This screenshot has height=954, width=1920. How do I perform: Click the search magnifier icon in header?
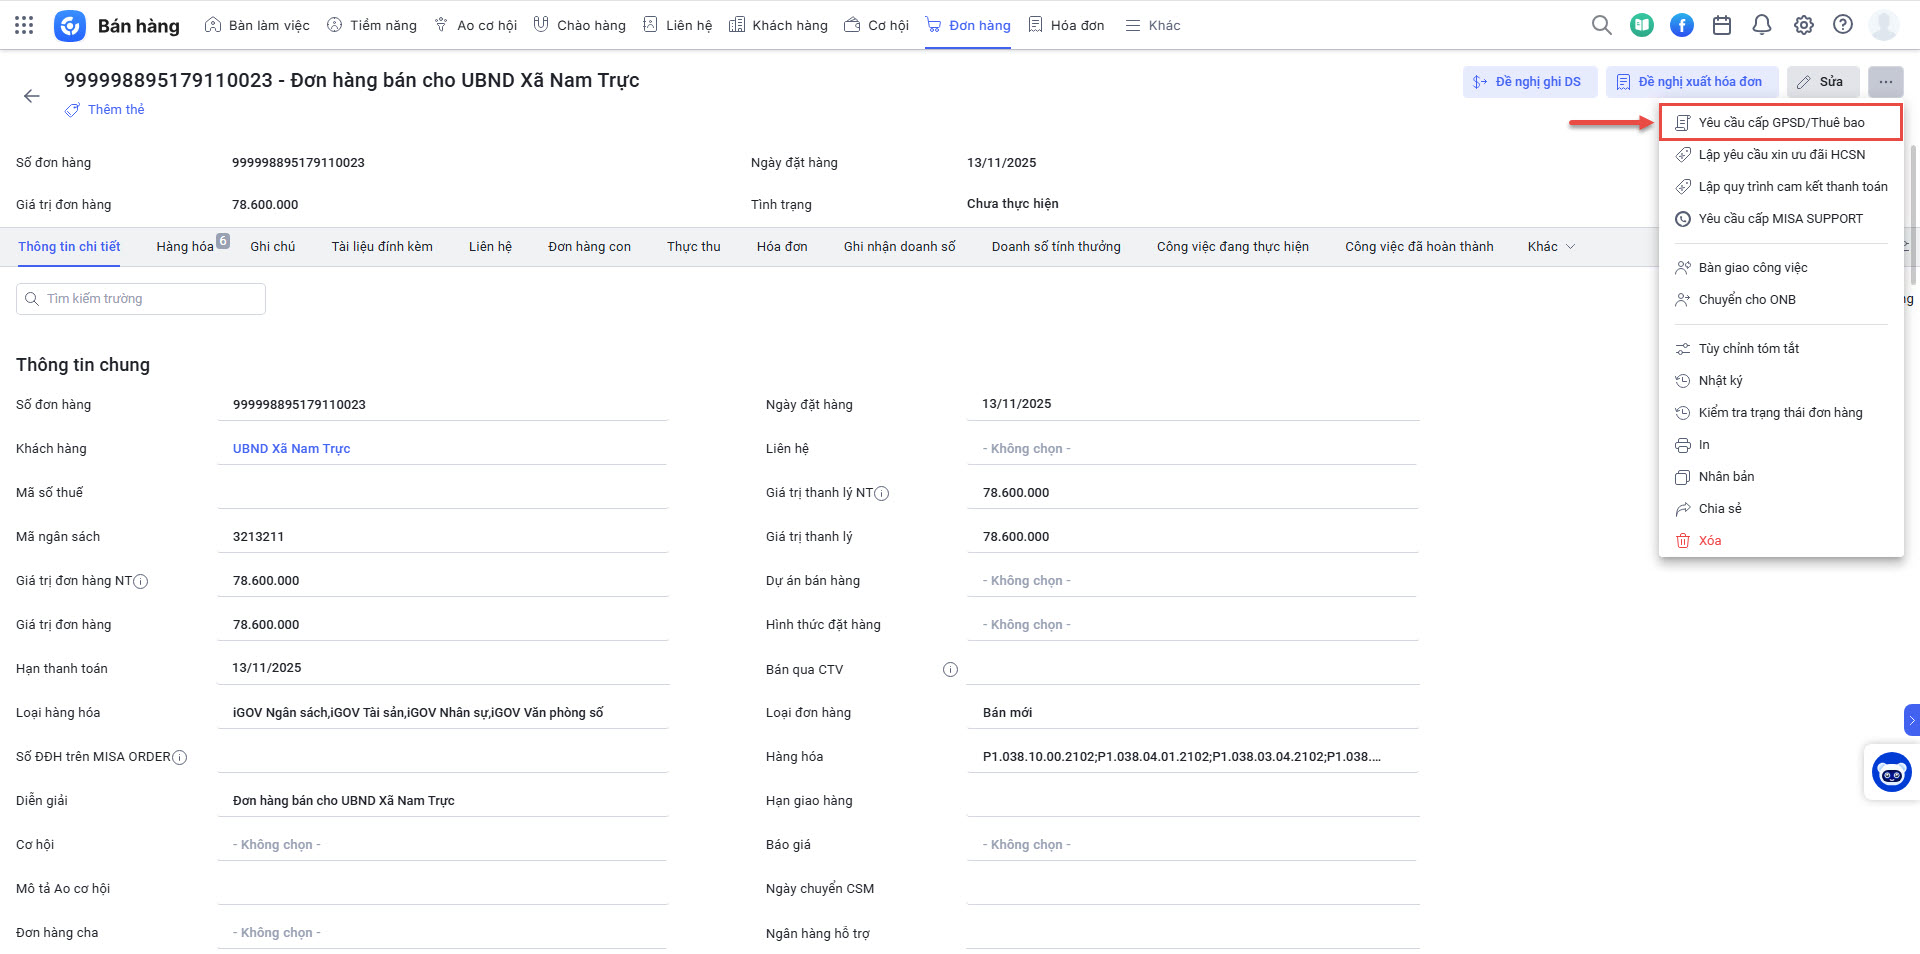point(1601,25)
